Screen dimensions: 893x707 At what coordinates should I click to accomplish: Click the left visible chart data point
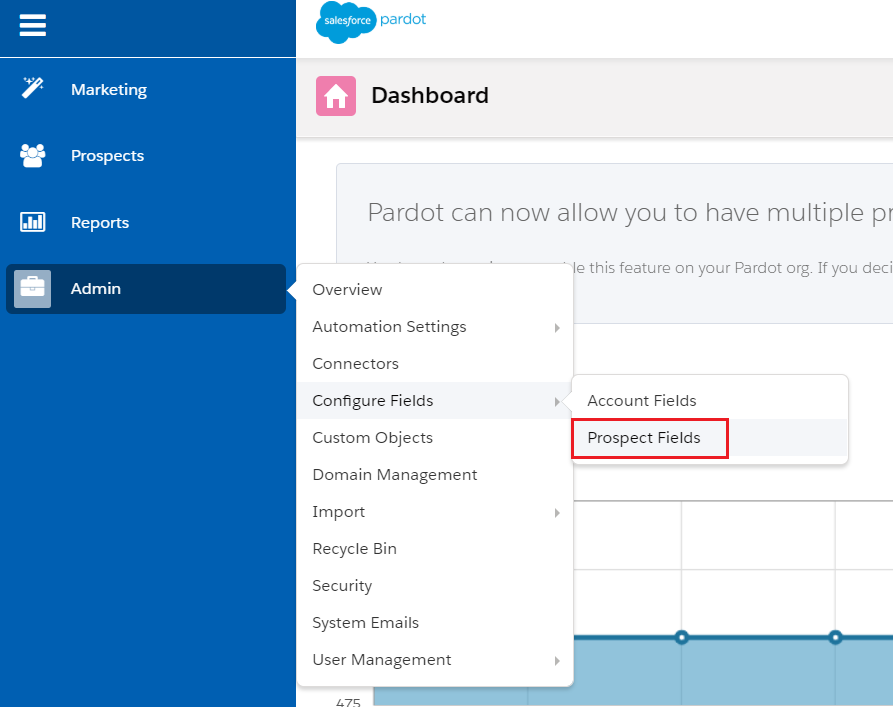point(681,637)
